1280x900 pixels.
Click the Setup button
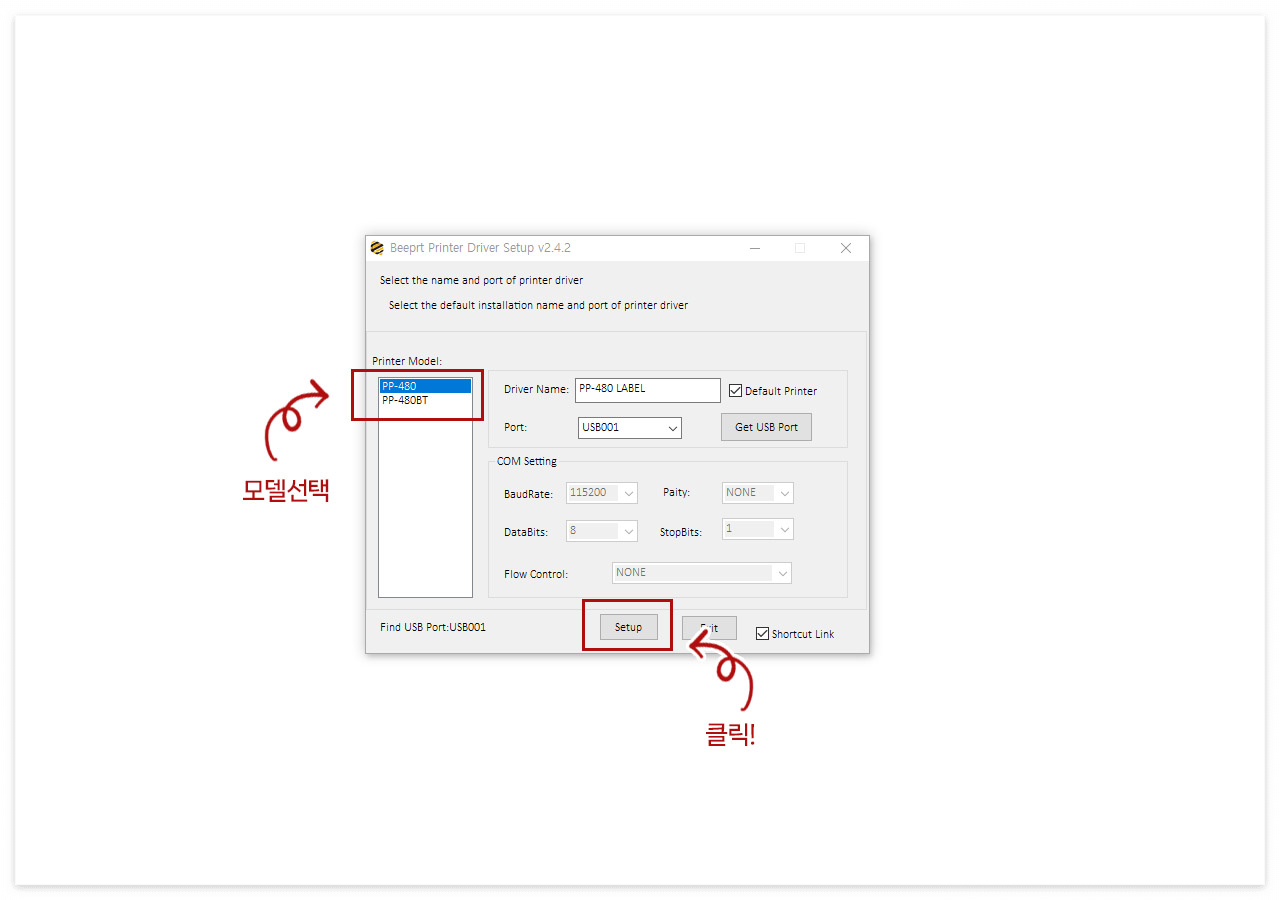pos(629,627)
